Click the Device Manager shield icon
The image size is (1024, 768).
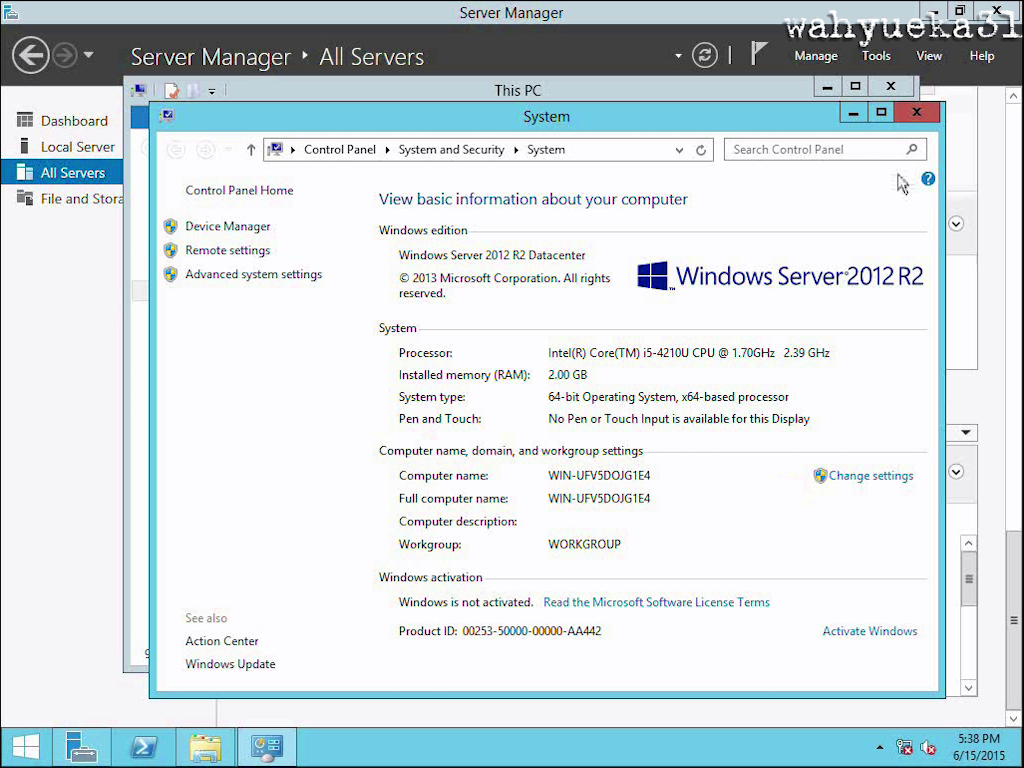(170, 226)
